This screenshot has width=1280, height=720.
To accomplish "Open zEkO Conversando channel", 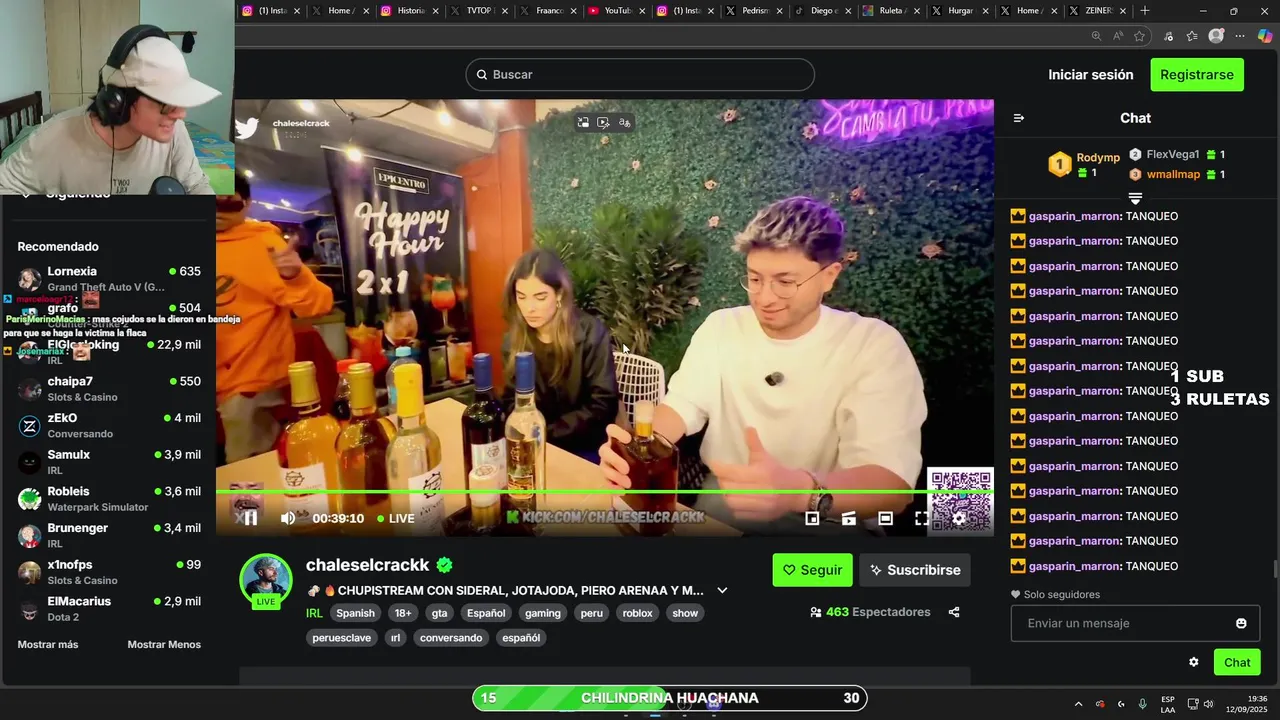I will tap(108, 425).
